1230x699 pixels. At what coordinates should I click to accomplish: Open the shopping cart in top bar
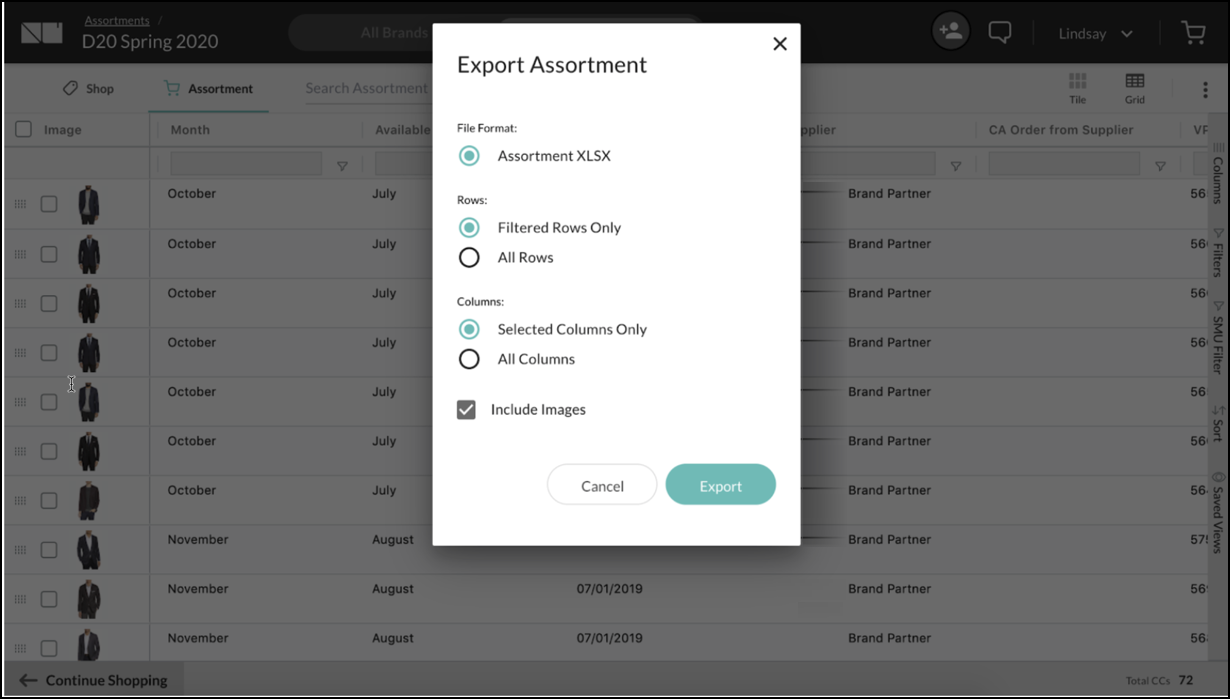tap(1193, 33)
